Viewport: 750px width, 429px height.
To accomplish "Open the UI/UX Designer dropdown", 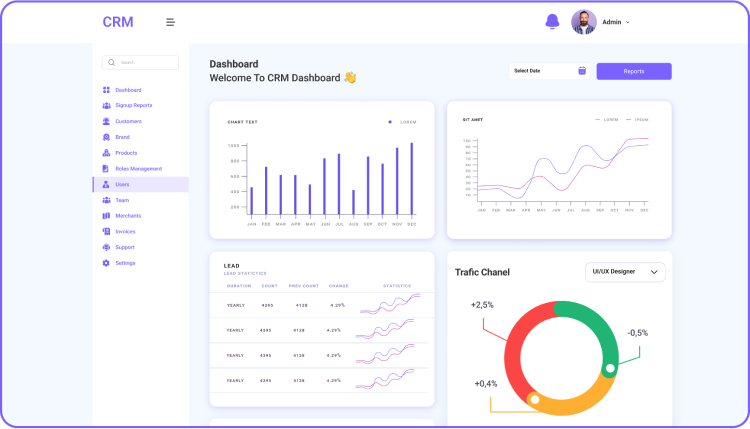I will pos(625,272).
